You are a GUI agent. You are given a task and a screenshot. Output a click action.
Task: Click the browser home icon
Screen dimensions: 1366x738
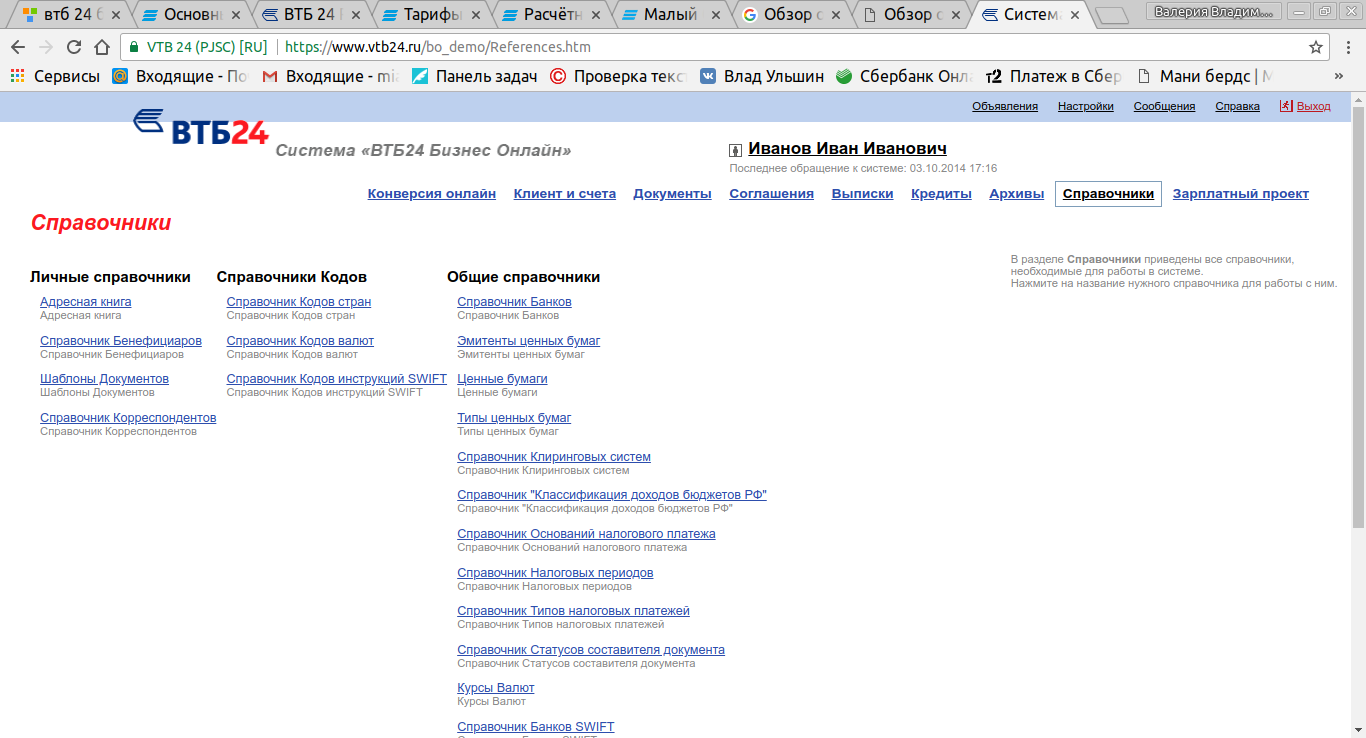tap(102, 47)
